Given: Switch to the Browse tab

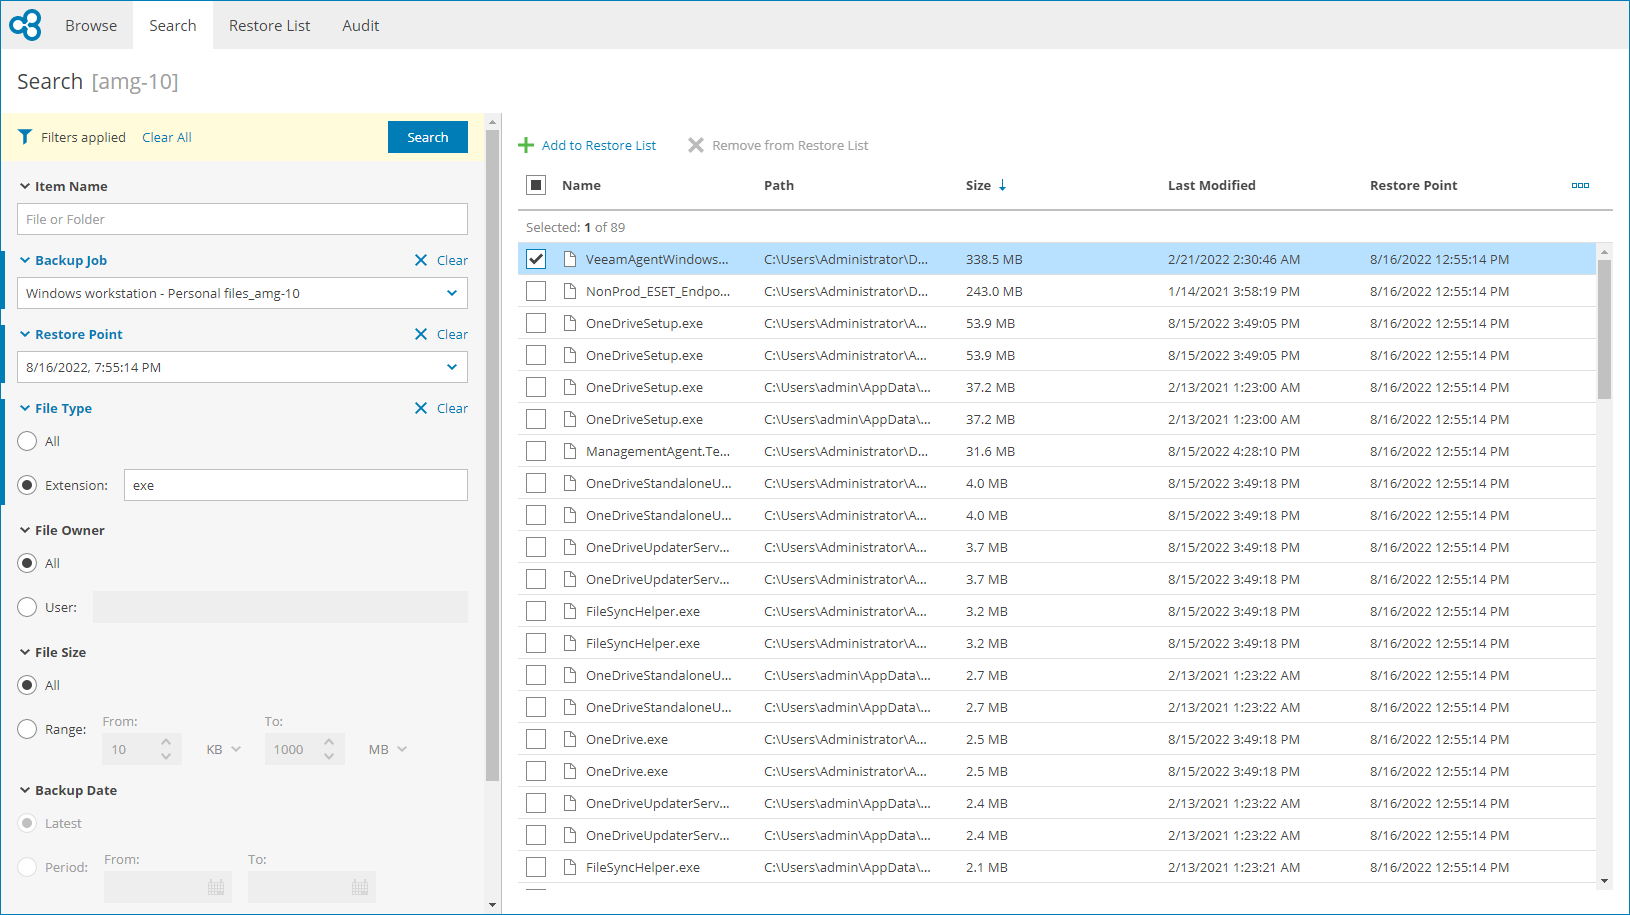Looking at the screenshot, I should click(90, 25).
